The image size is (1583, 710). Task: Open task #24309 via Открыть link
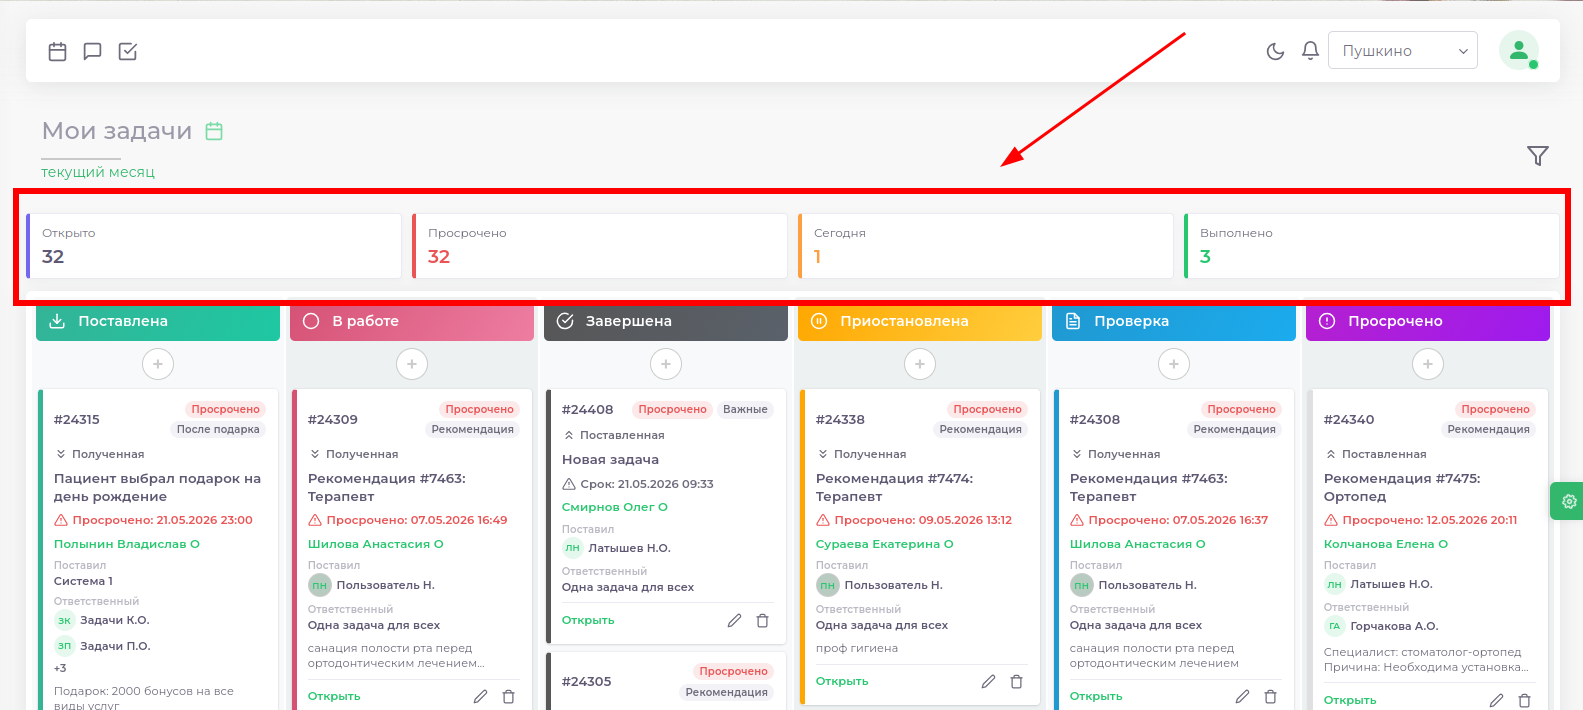(334, 696)
